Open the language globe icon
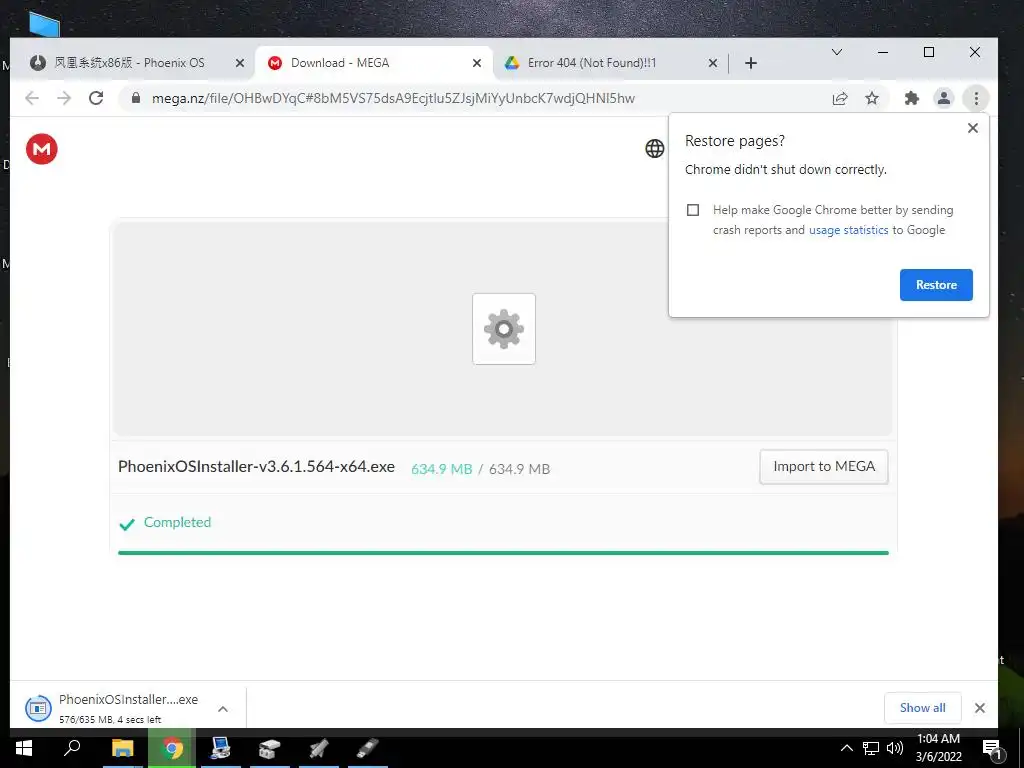1024x768 pixels. 654,149
